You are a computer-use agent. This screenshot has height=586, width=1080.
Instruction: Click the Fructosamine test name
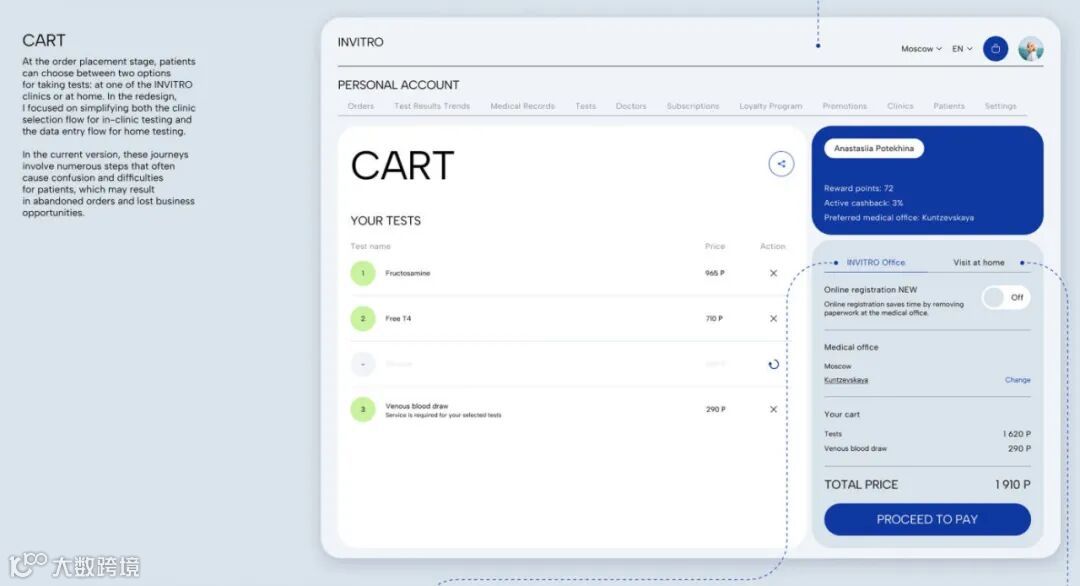pos(408,273)
